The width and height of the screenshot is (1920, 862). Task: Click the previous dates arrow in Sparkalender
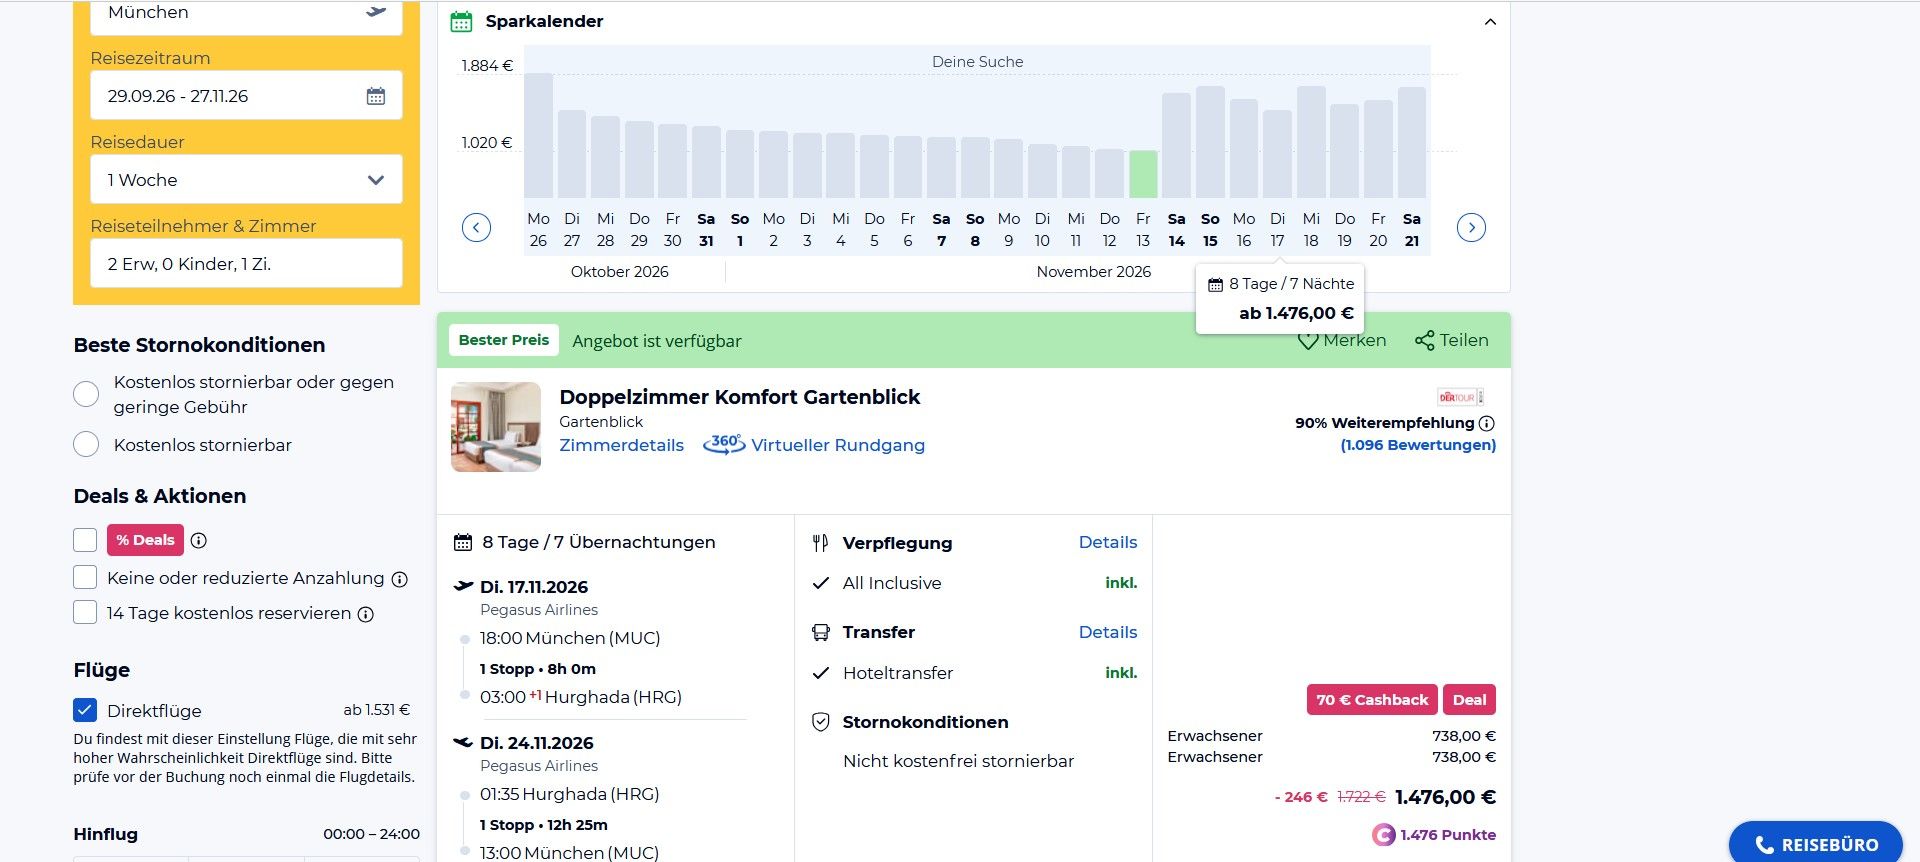point(476,228)
